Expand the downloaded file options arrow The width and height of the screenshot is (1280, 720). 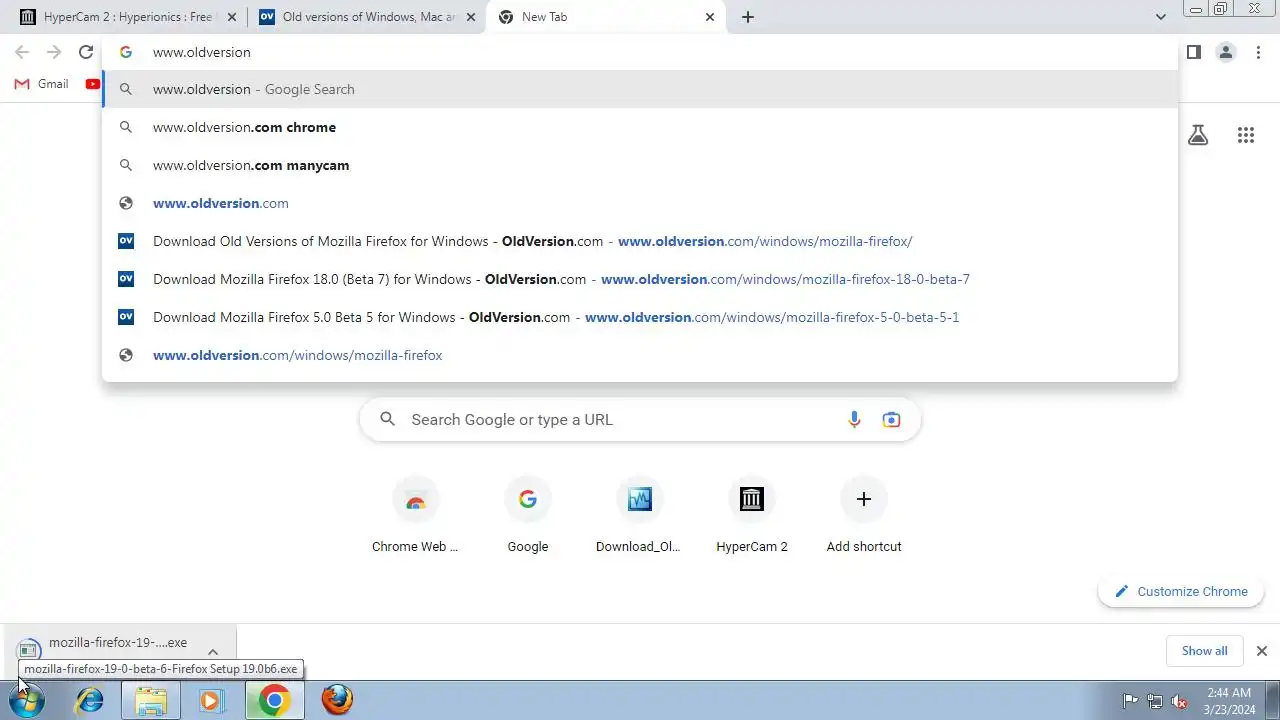[213, 652]
